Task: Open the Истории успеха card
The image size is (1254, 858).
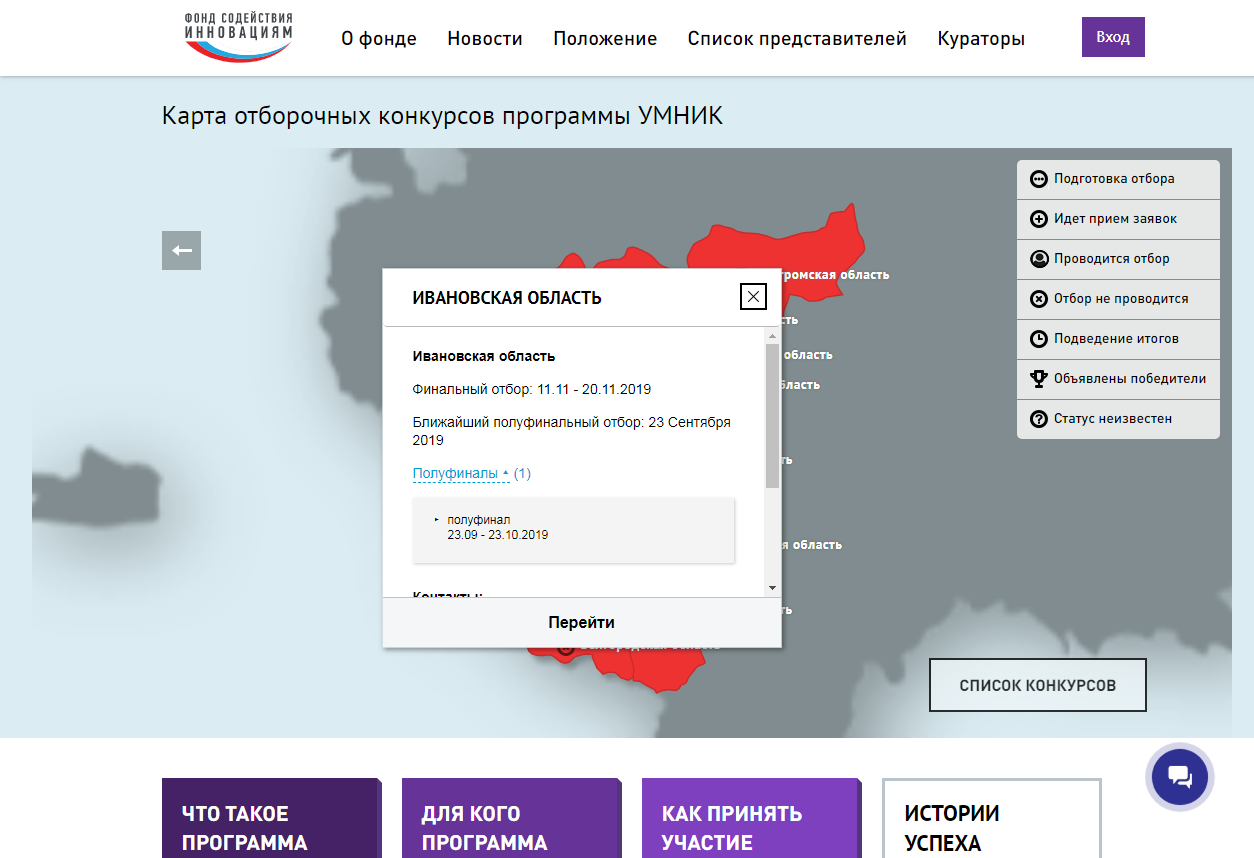Action: pyautogui.click(x=992, y=818)
